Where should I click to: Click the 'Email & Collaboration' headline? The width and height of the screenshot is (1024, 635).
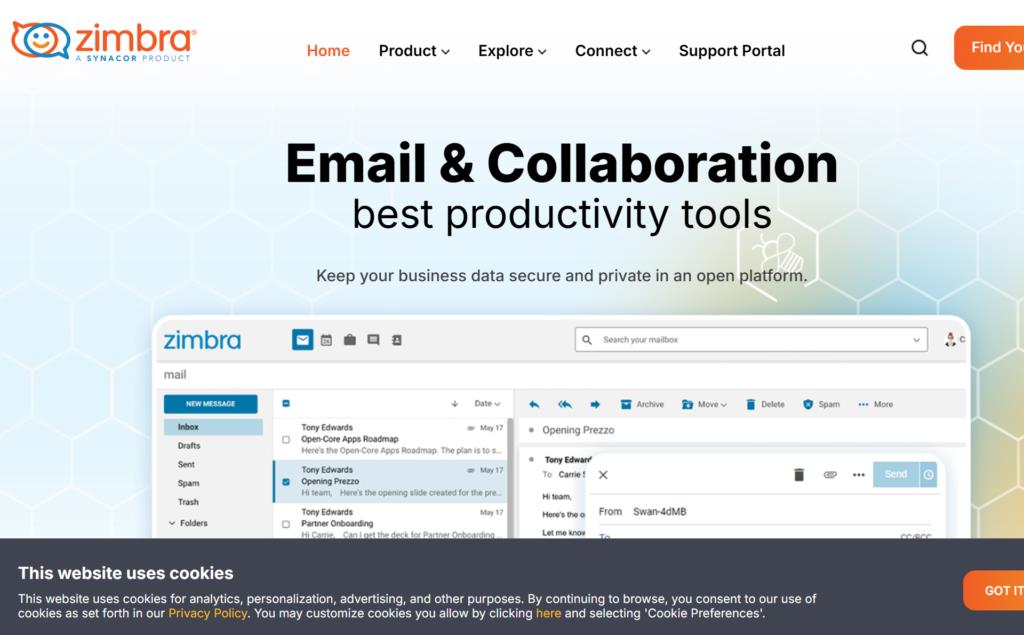click(x=562, y=163)
